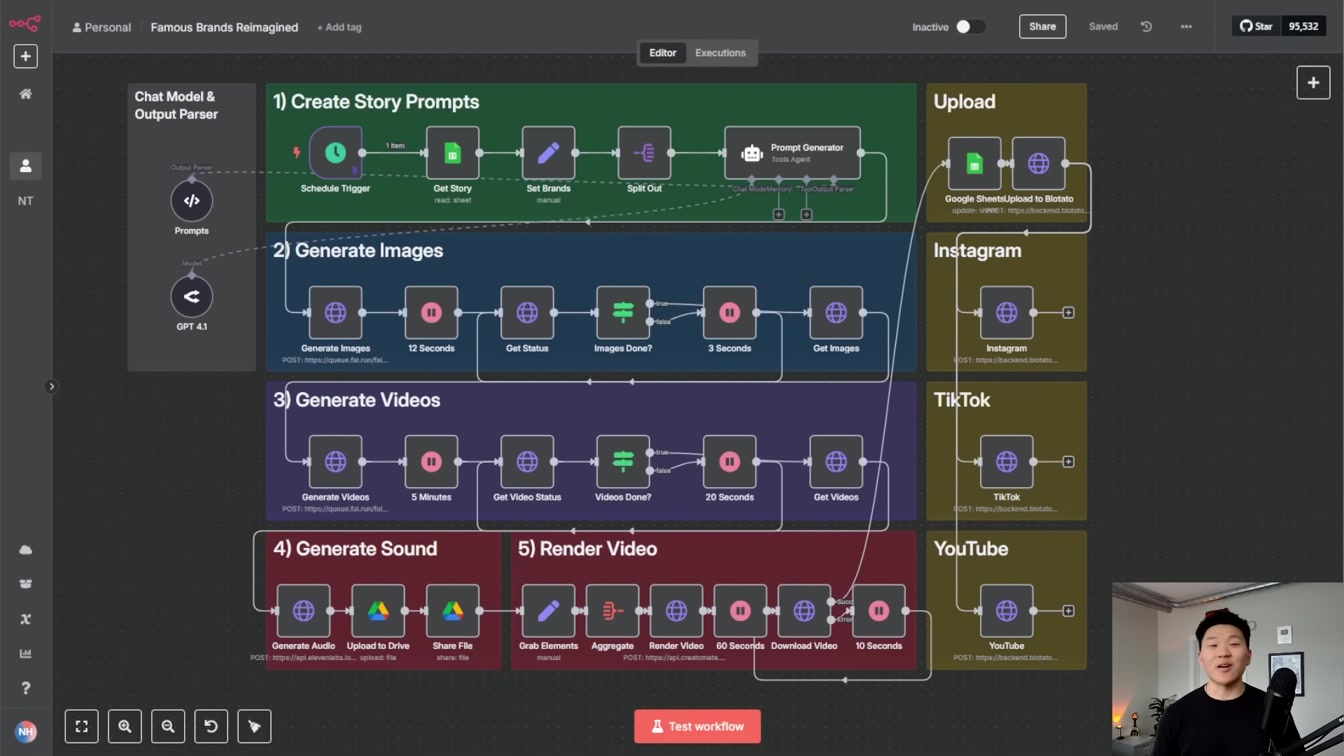This screenshot has height=756, width=1344.
Task: Open the 5 Minutes wait node
Action: [431, 461]
